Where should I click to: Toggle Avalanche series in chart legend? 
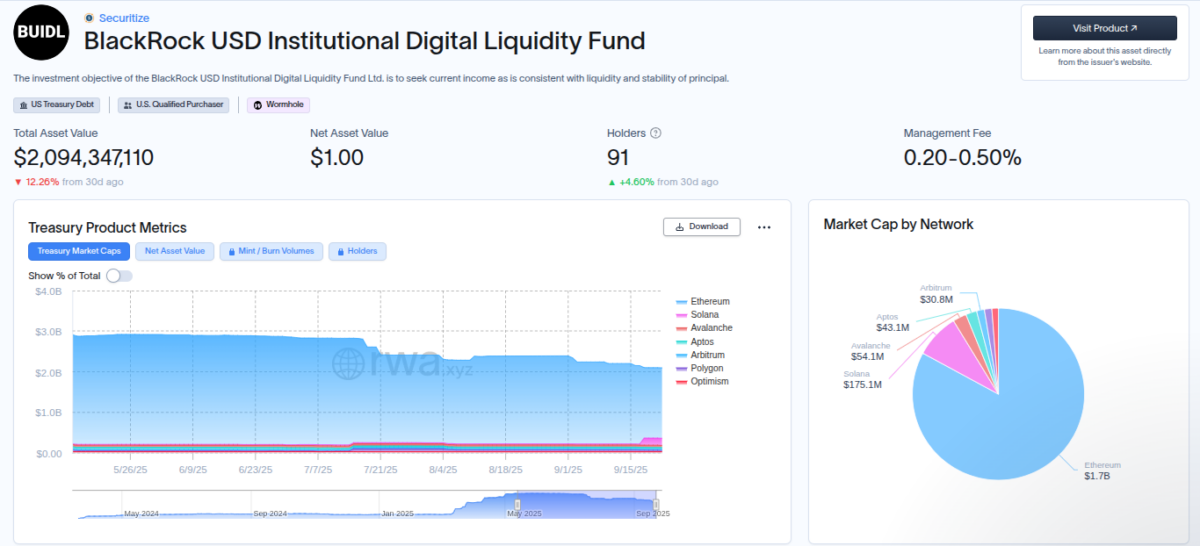(x=704, y=328)
